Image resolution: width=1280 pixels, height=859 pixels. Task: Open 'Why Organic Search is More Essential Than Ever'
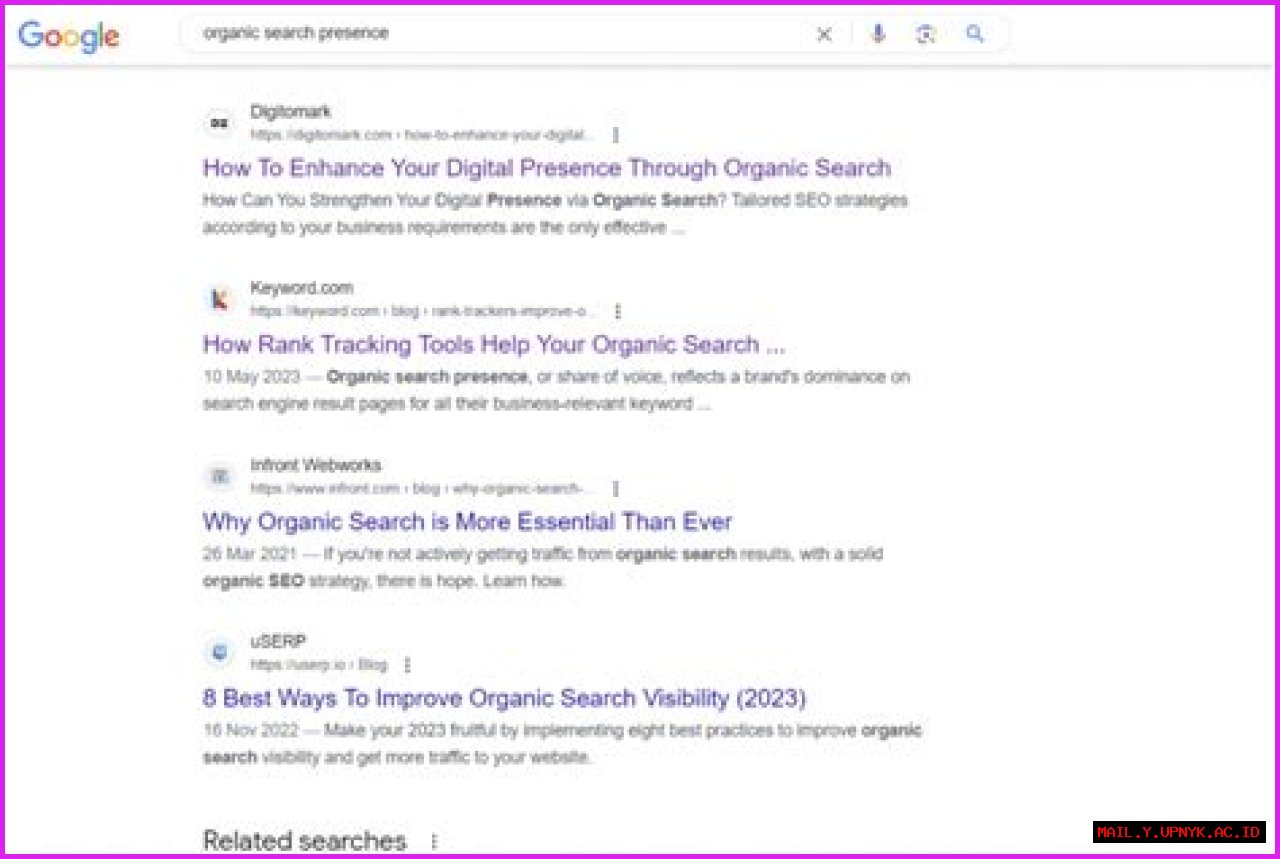click(x=467, y=522)
